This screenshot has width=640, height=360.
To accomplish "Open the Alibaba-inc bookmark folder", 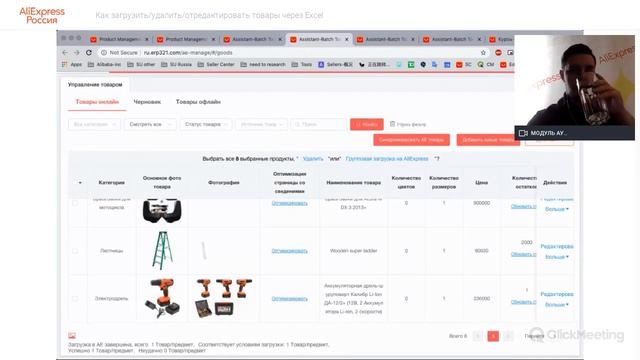I will (104, 64).
